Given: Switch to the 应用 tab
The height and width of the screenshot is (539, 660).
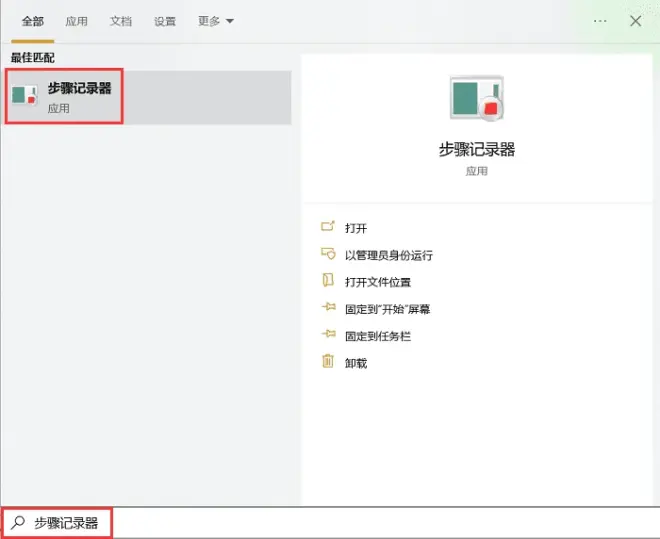Looking at the screenshot, I should point(77,21).
